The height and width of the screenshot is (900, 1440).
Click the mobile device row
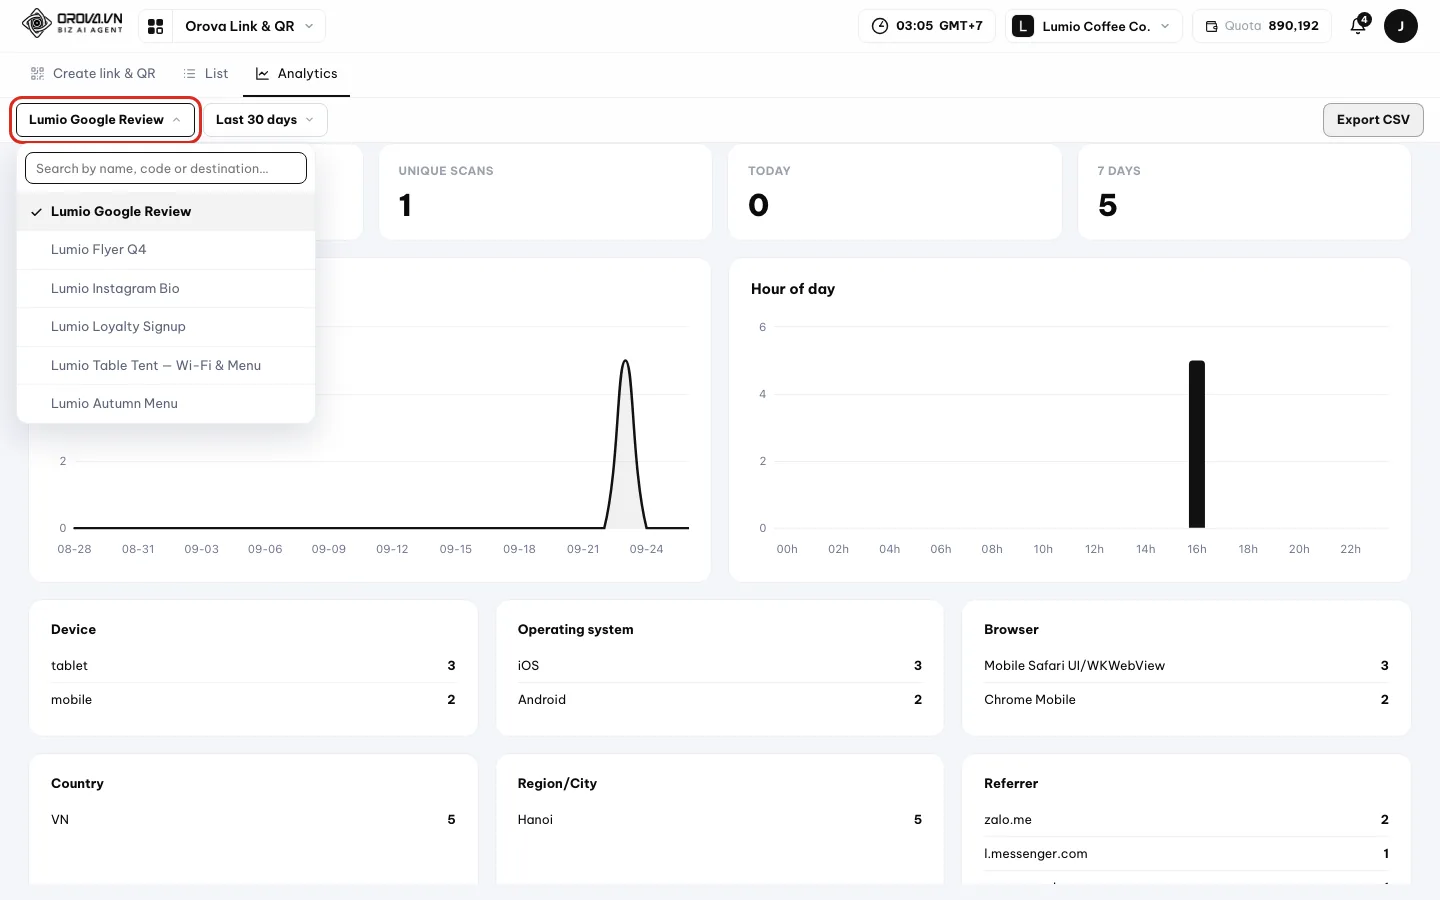[x=253, y=700]
